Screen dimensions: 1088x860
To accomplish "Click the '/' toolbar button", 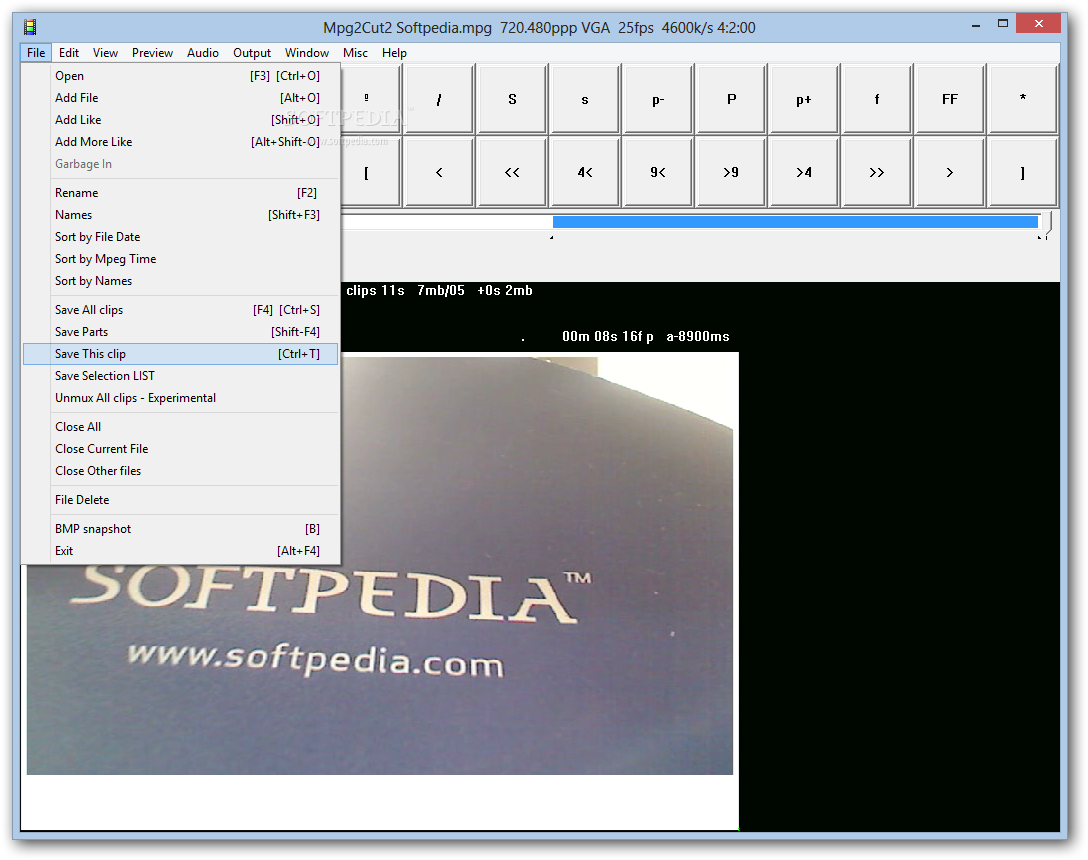I will pos(439,99).
